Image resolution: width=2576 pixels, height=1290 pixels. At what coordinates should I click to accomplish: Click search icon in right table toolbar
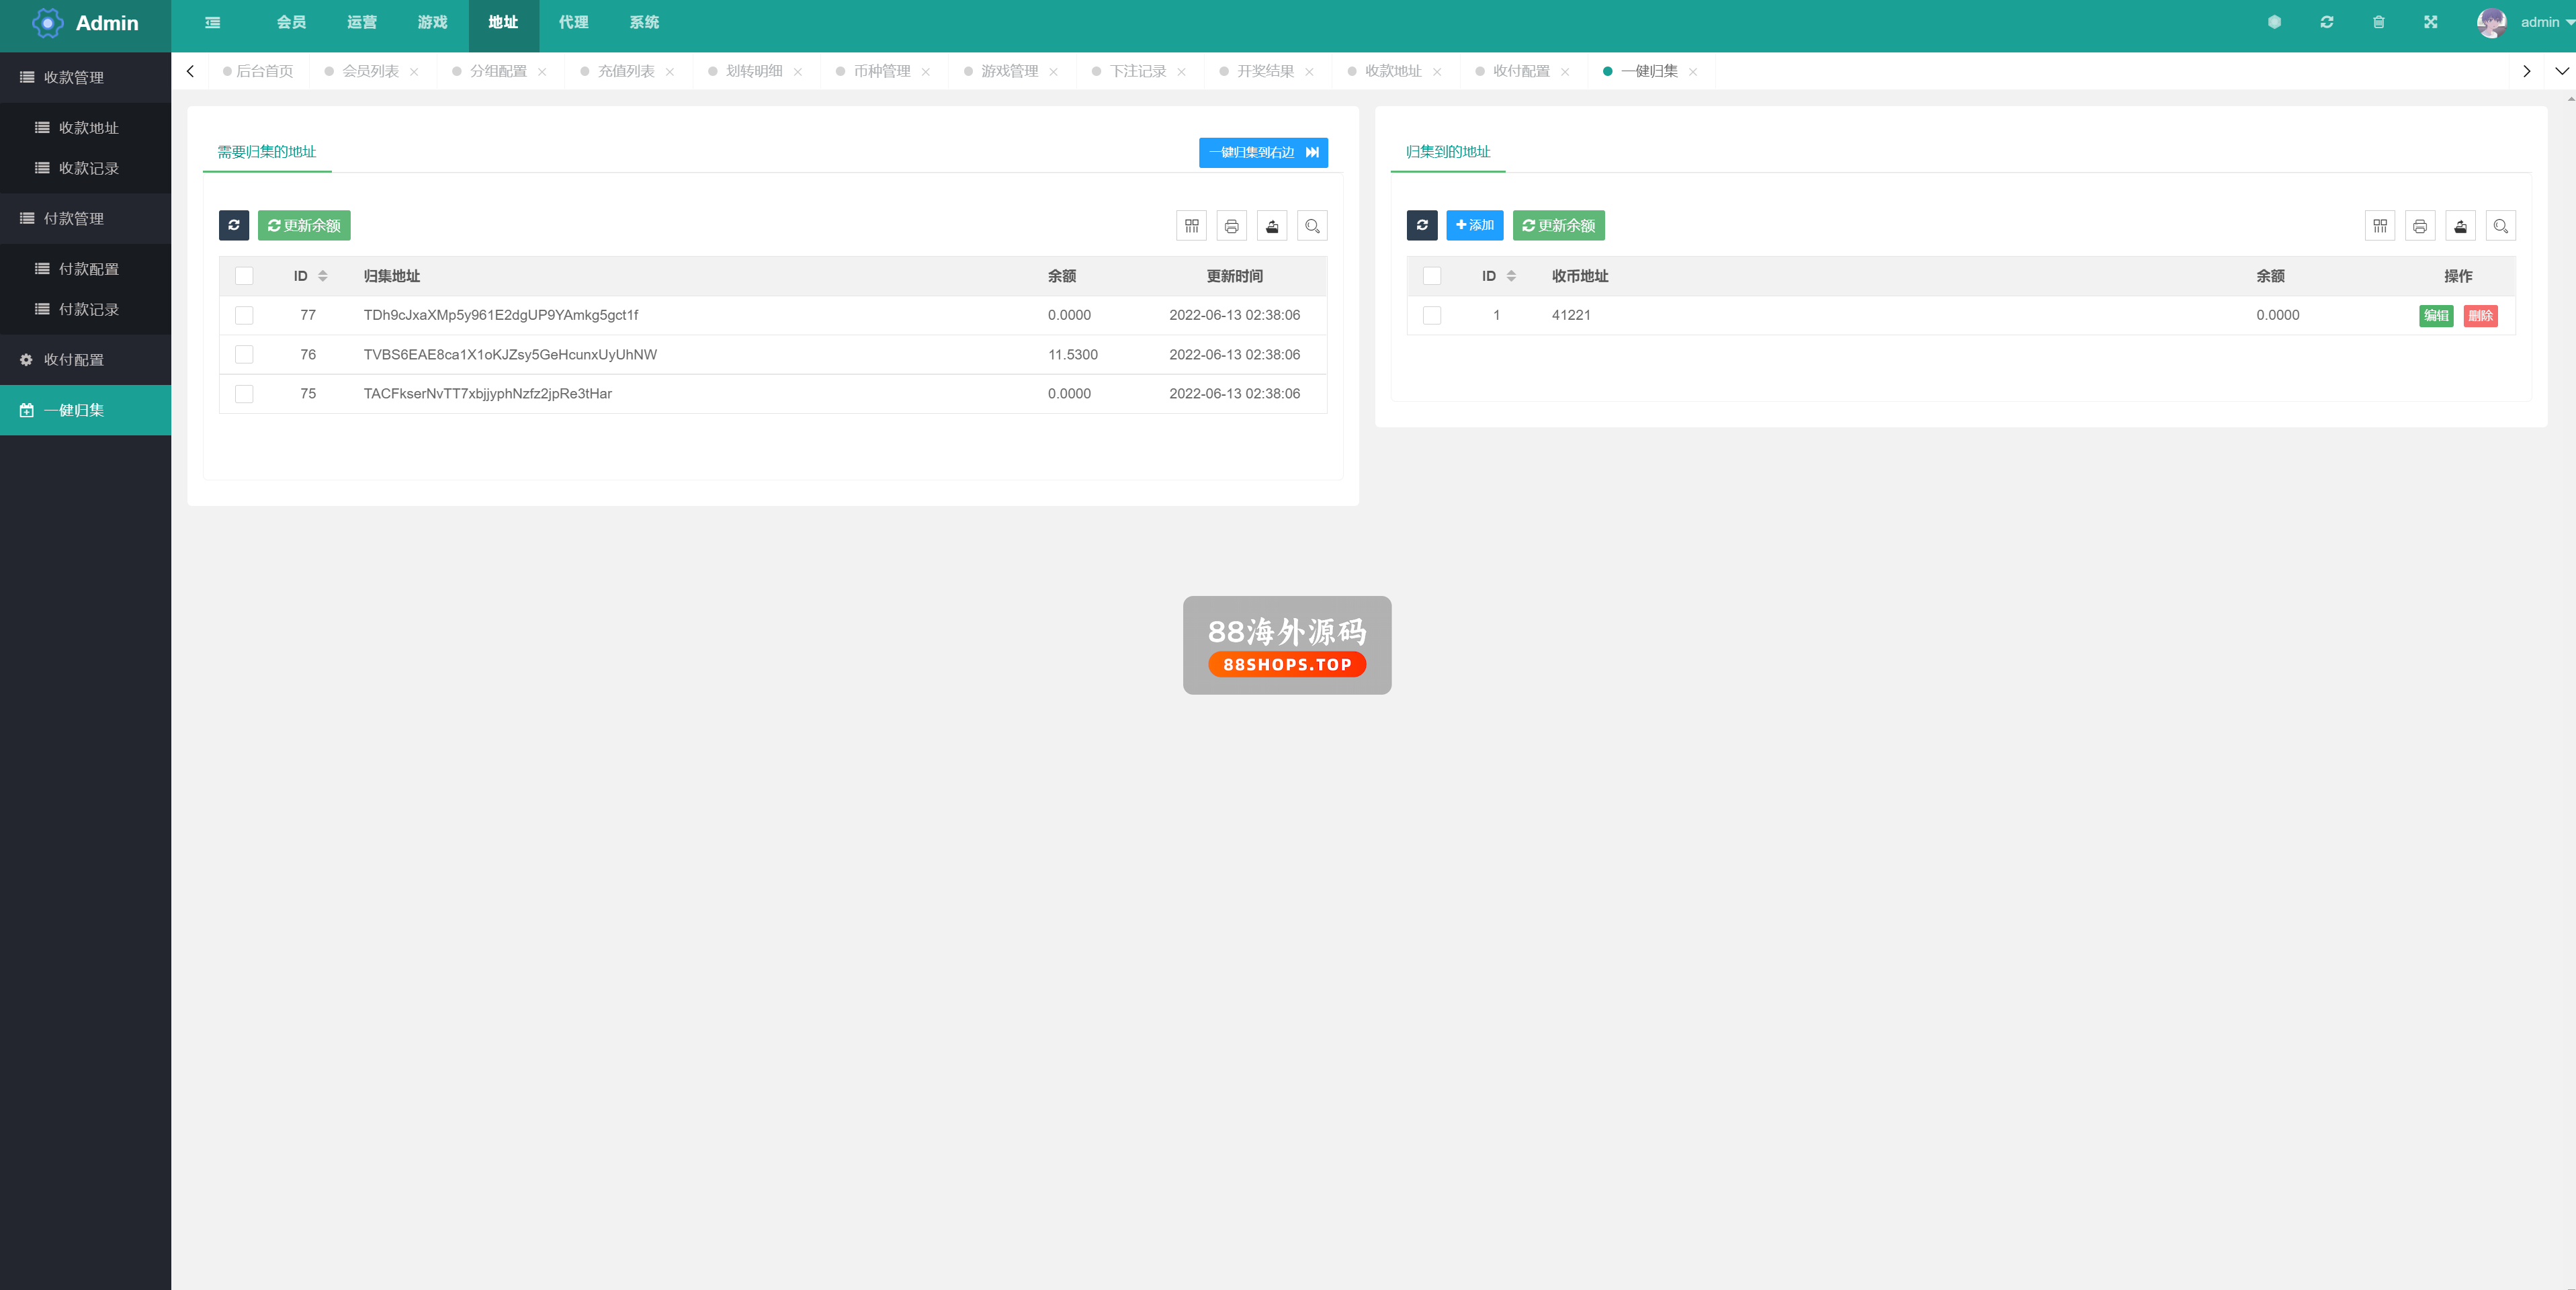2500,226
